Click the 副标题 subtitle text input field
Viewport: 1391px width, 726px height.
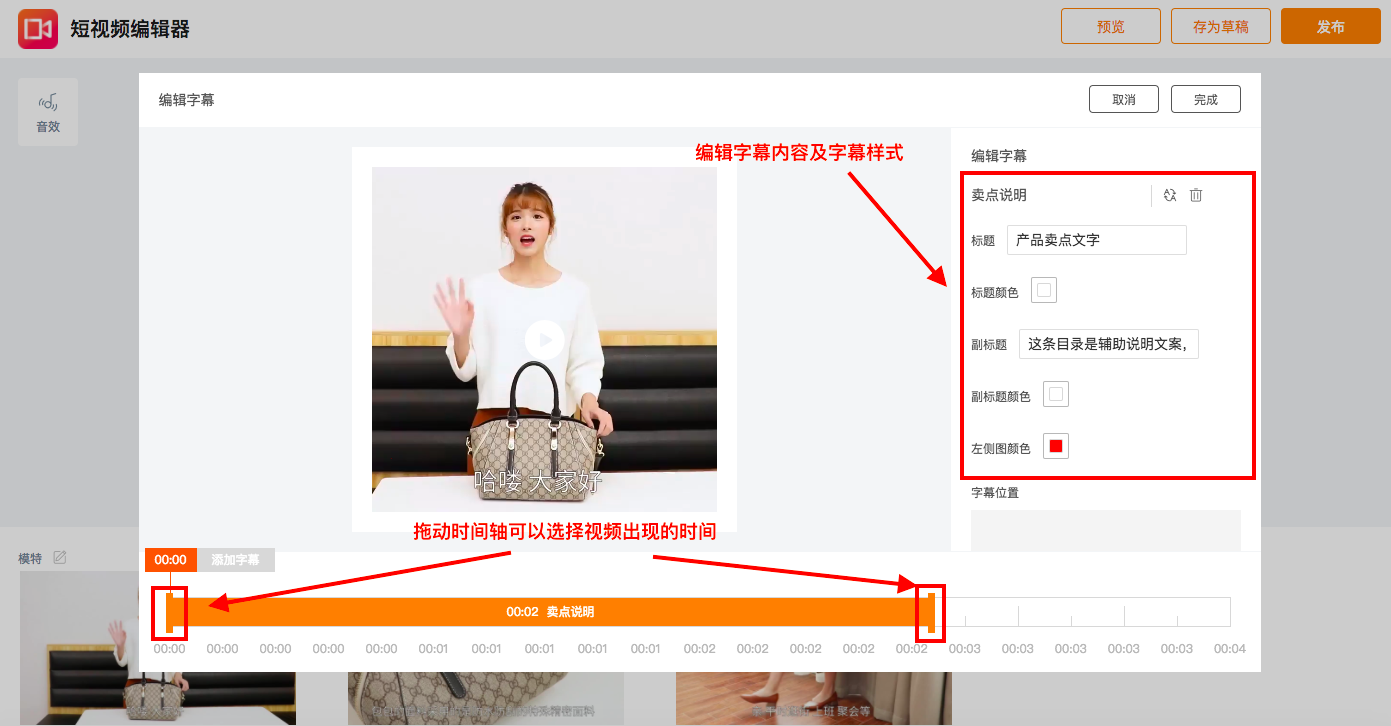click(x=1108, y=344)
